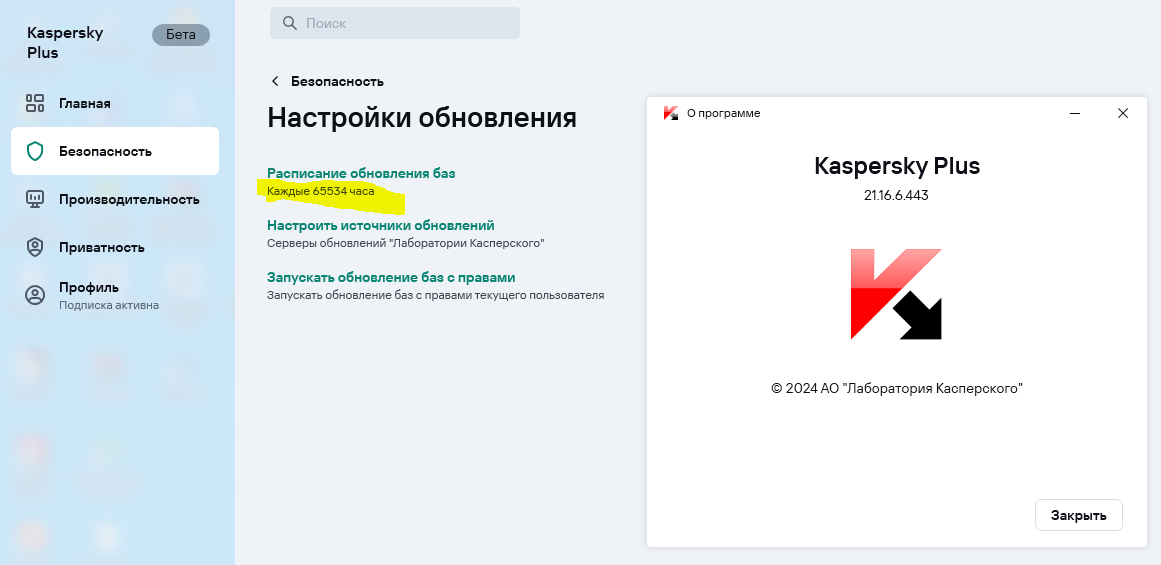The width and height of the screenshot is (1161, 565).
Task: Click the Серверы обновлений "Лаборатории Касперского" text
Action: [406, 243]
